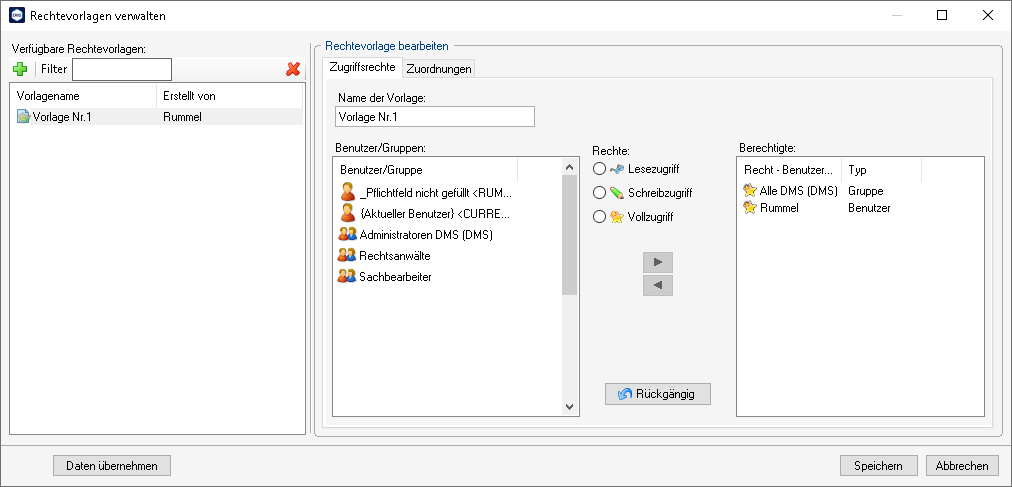Click the right arrow assign button
This screenshot has height=487, width=1012.
658,263
